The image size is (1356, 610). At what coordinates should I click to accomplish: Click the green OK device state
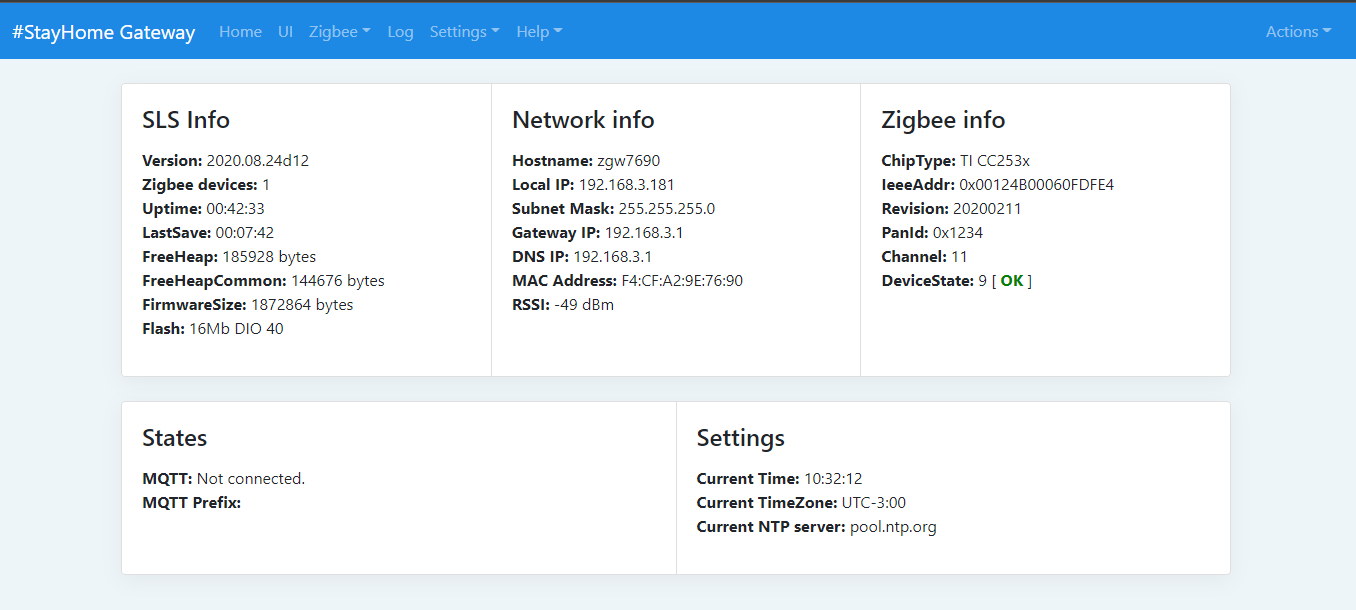point(1012,281)
